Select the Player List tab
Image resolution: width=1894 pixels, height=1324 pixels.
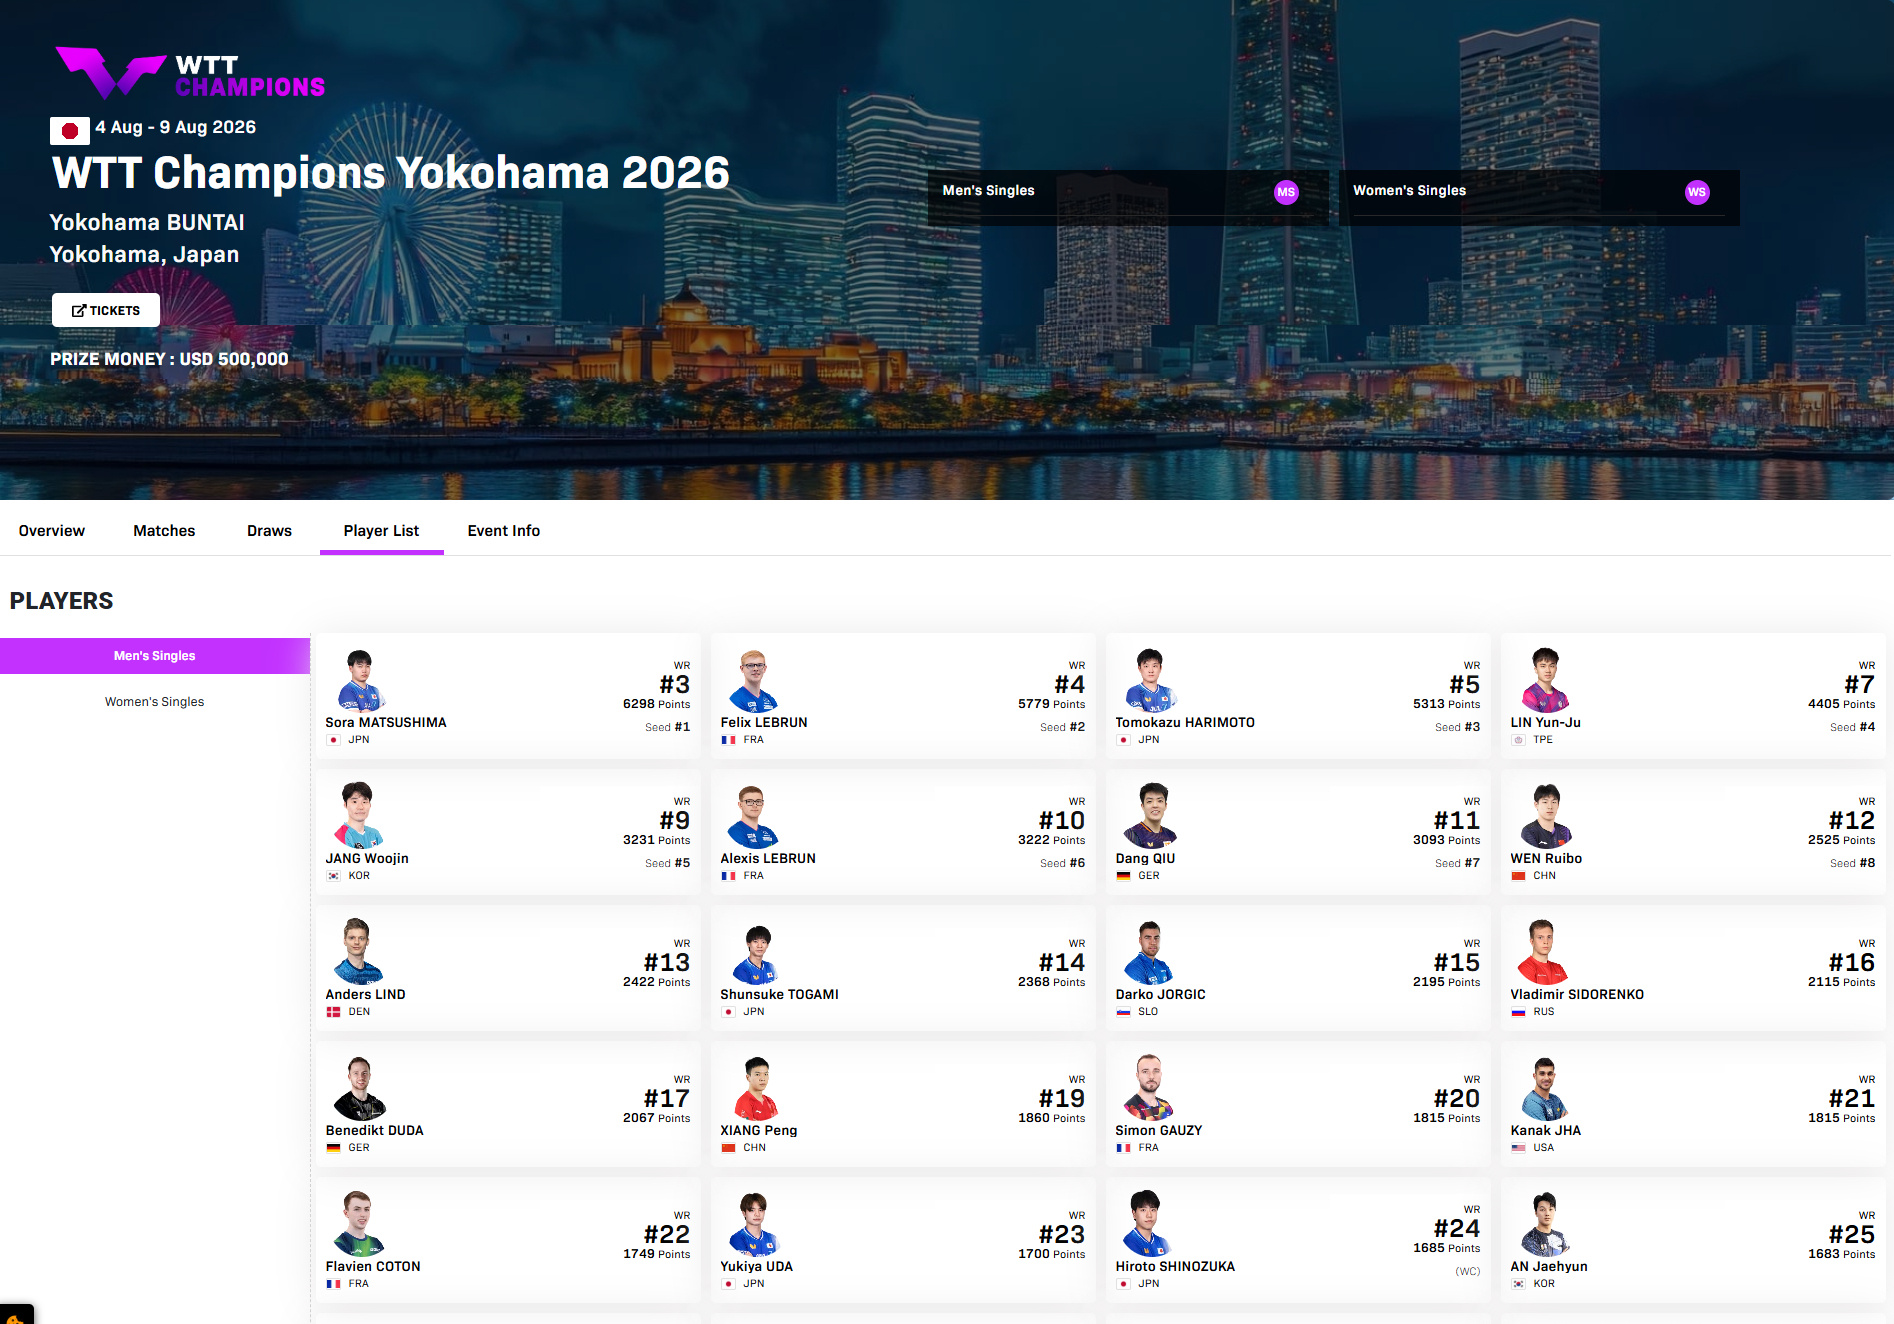(x=382, y=531)
